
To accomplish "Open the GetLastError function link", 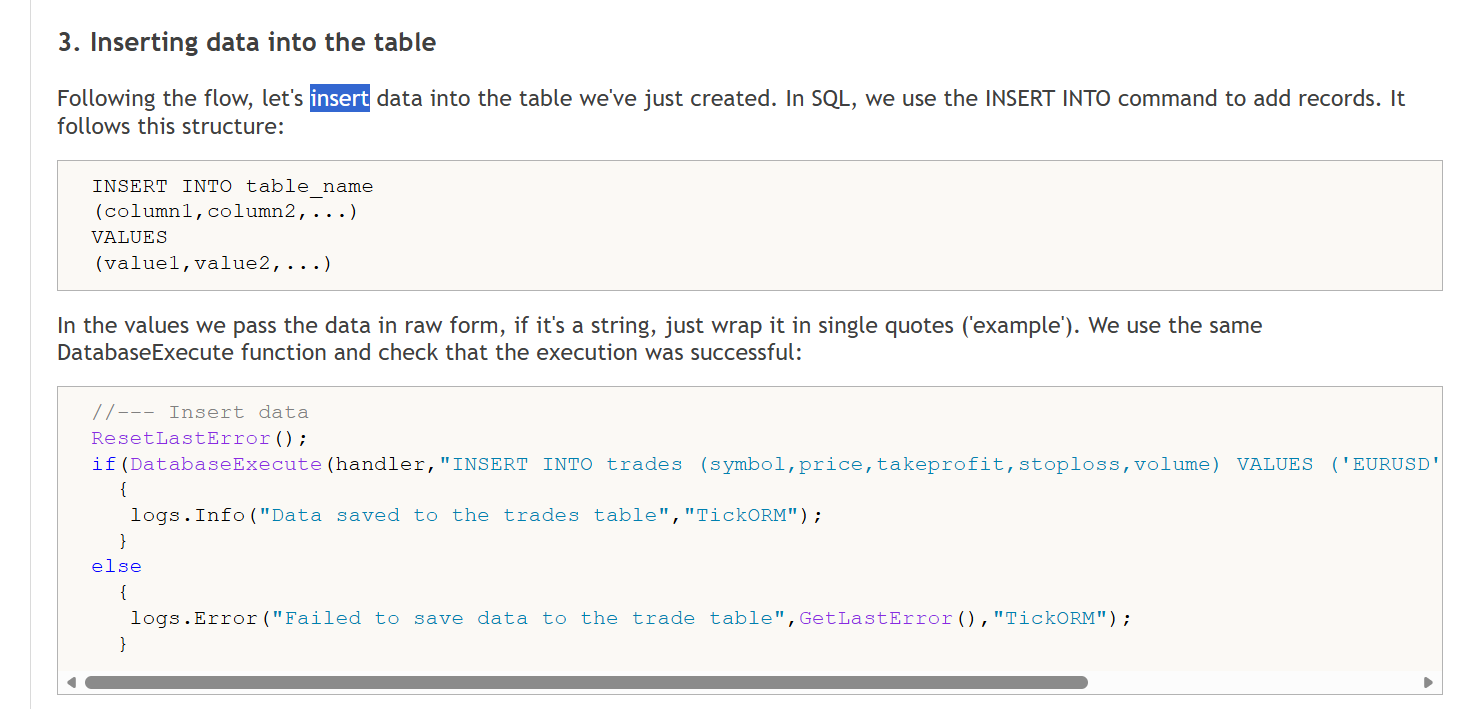I will pyautogui.click(x=875, y=618).
